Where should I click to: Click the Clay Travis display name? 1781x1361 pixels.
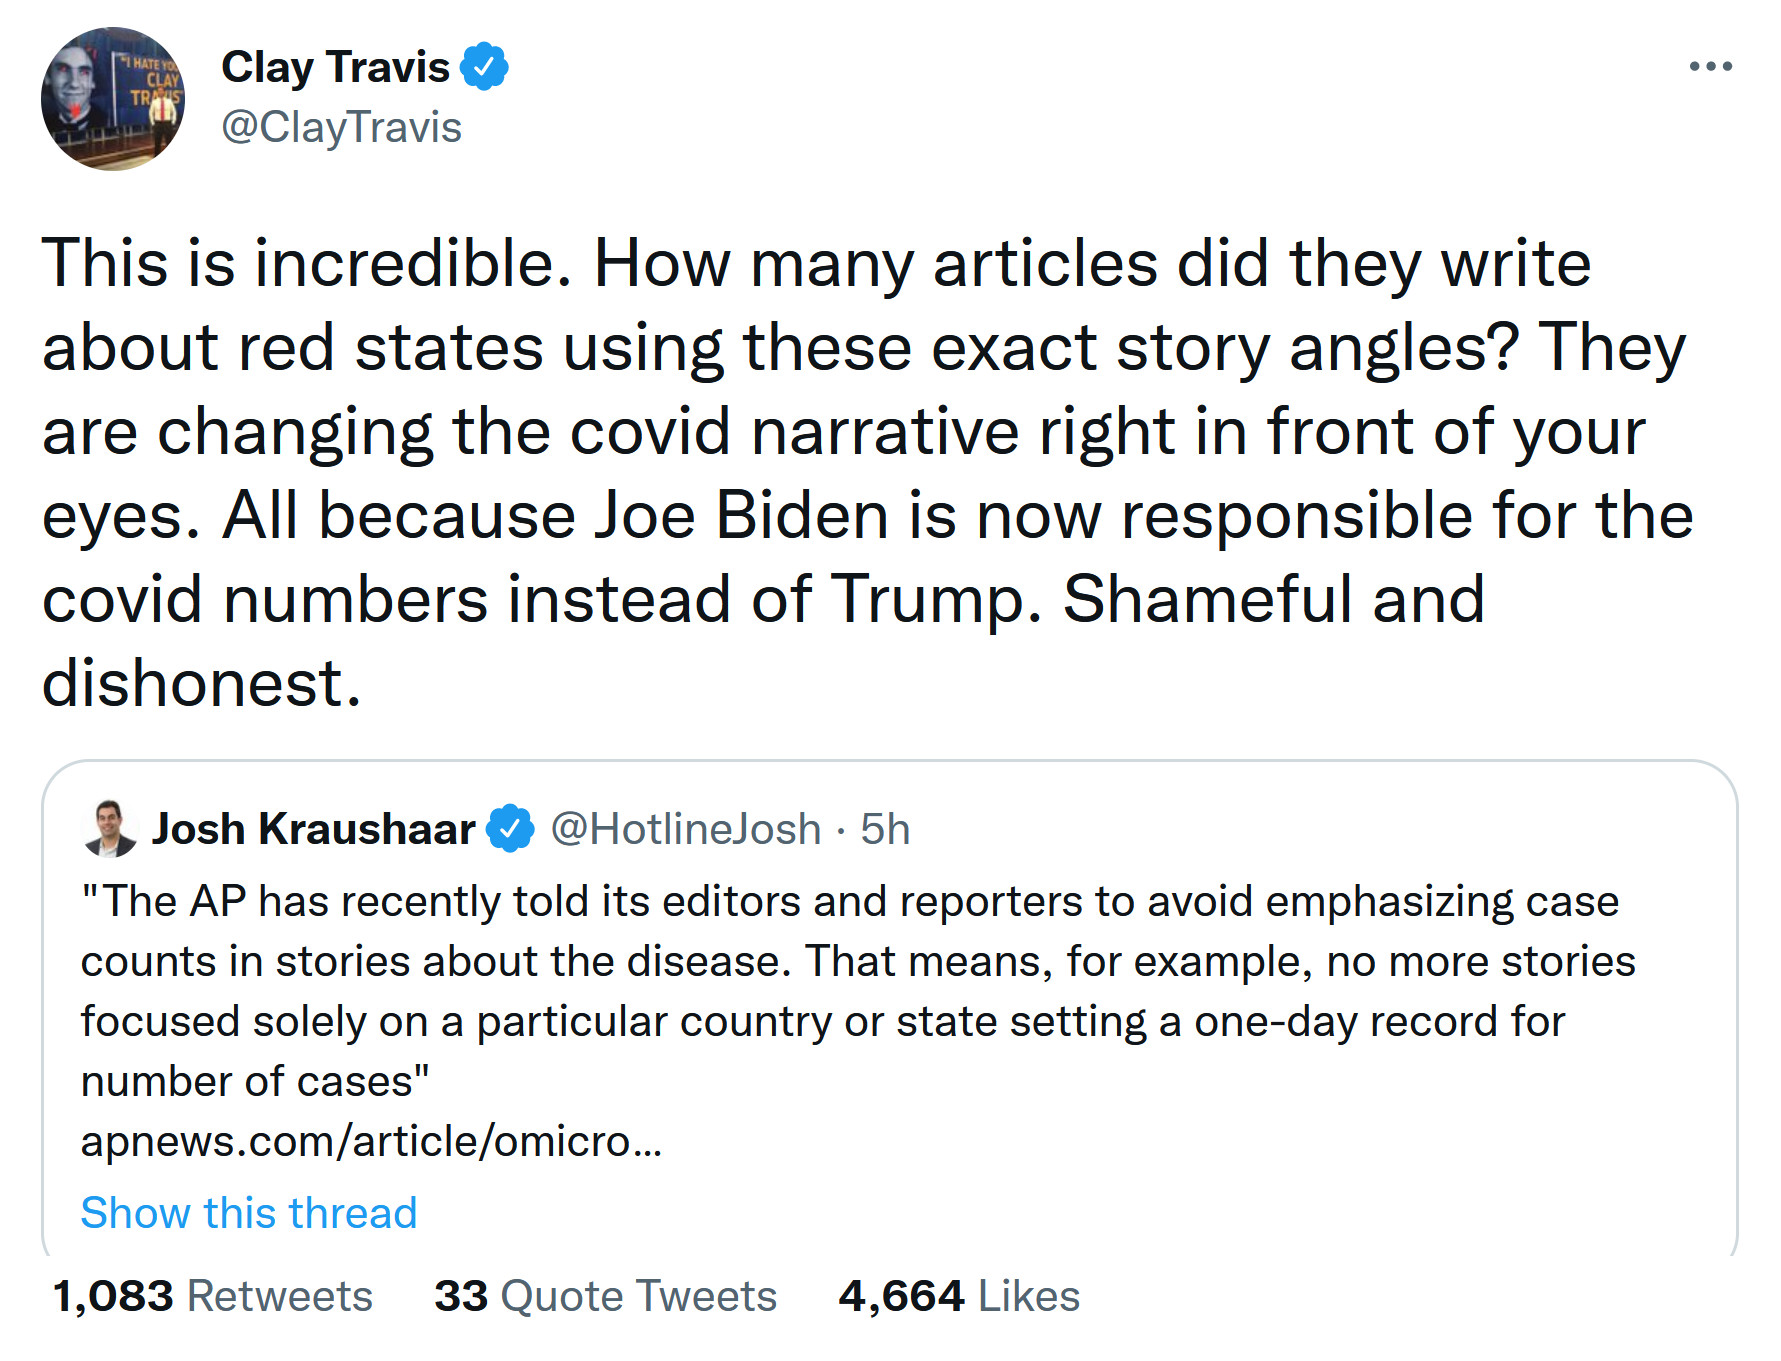tap(335, 67)
